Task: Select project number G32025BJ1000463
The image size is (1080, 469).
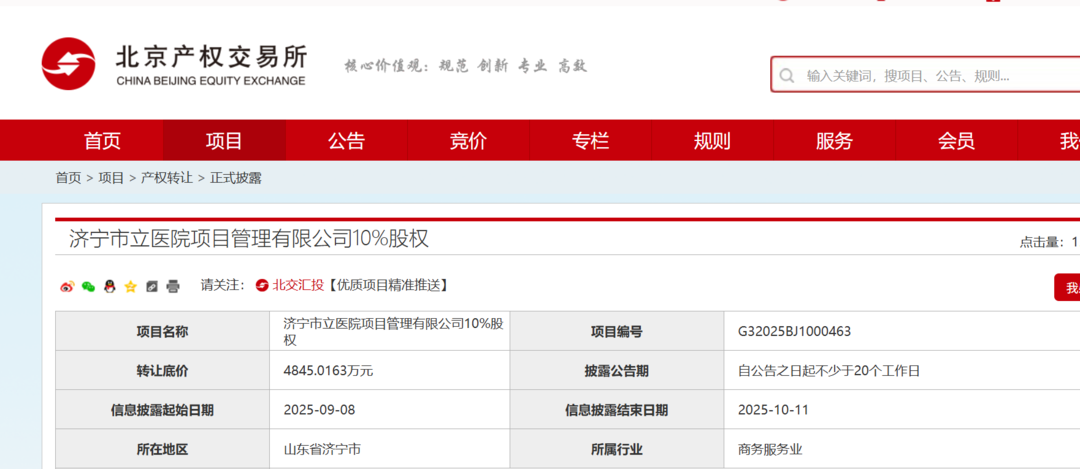Action: pos(794,332)
